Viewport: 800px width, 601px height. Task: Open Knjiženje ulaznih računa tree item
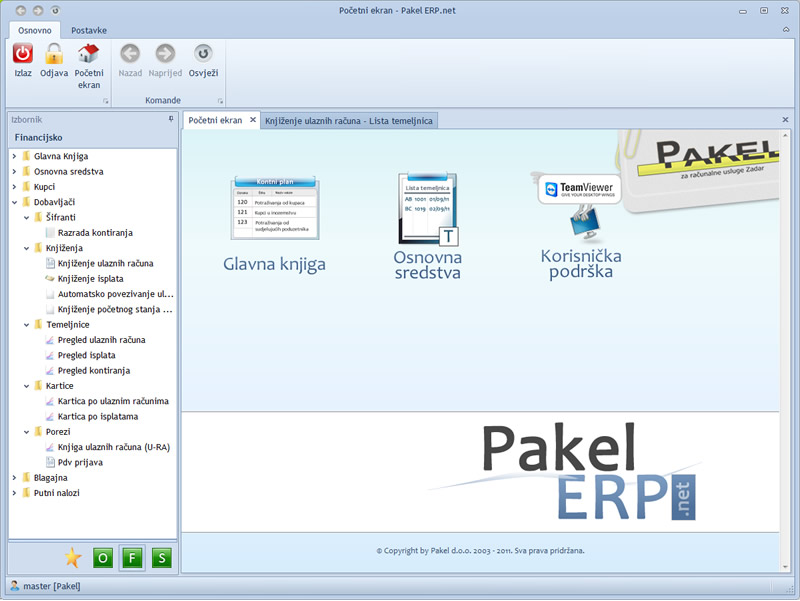[105, 263]
